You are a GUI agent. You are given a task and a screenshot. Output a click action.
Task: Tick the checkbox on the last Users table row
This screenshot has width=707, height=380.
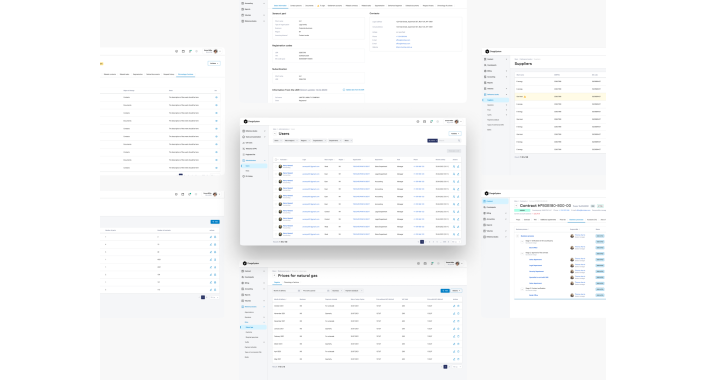point(276,234)
